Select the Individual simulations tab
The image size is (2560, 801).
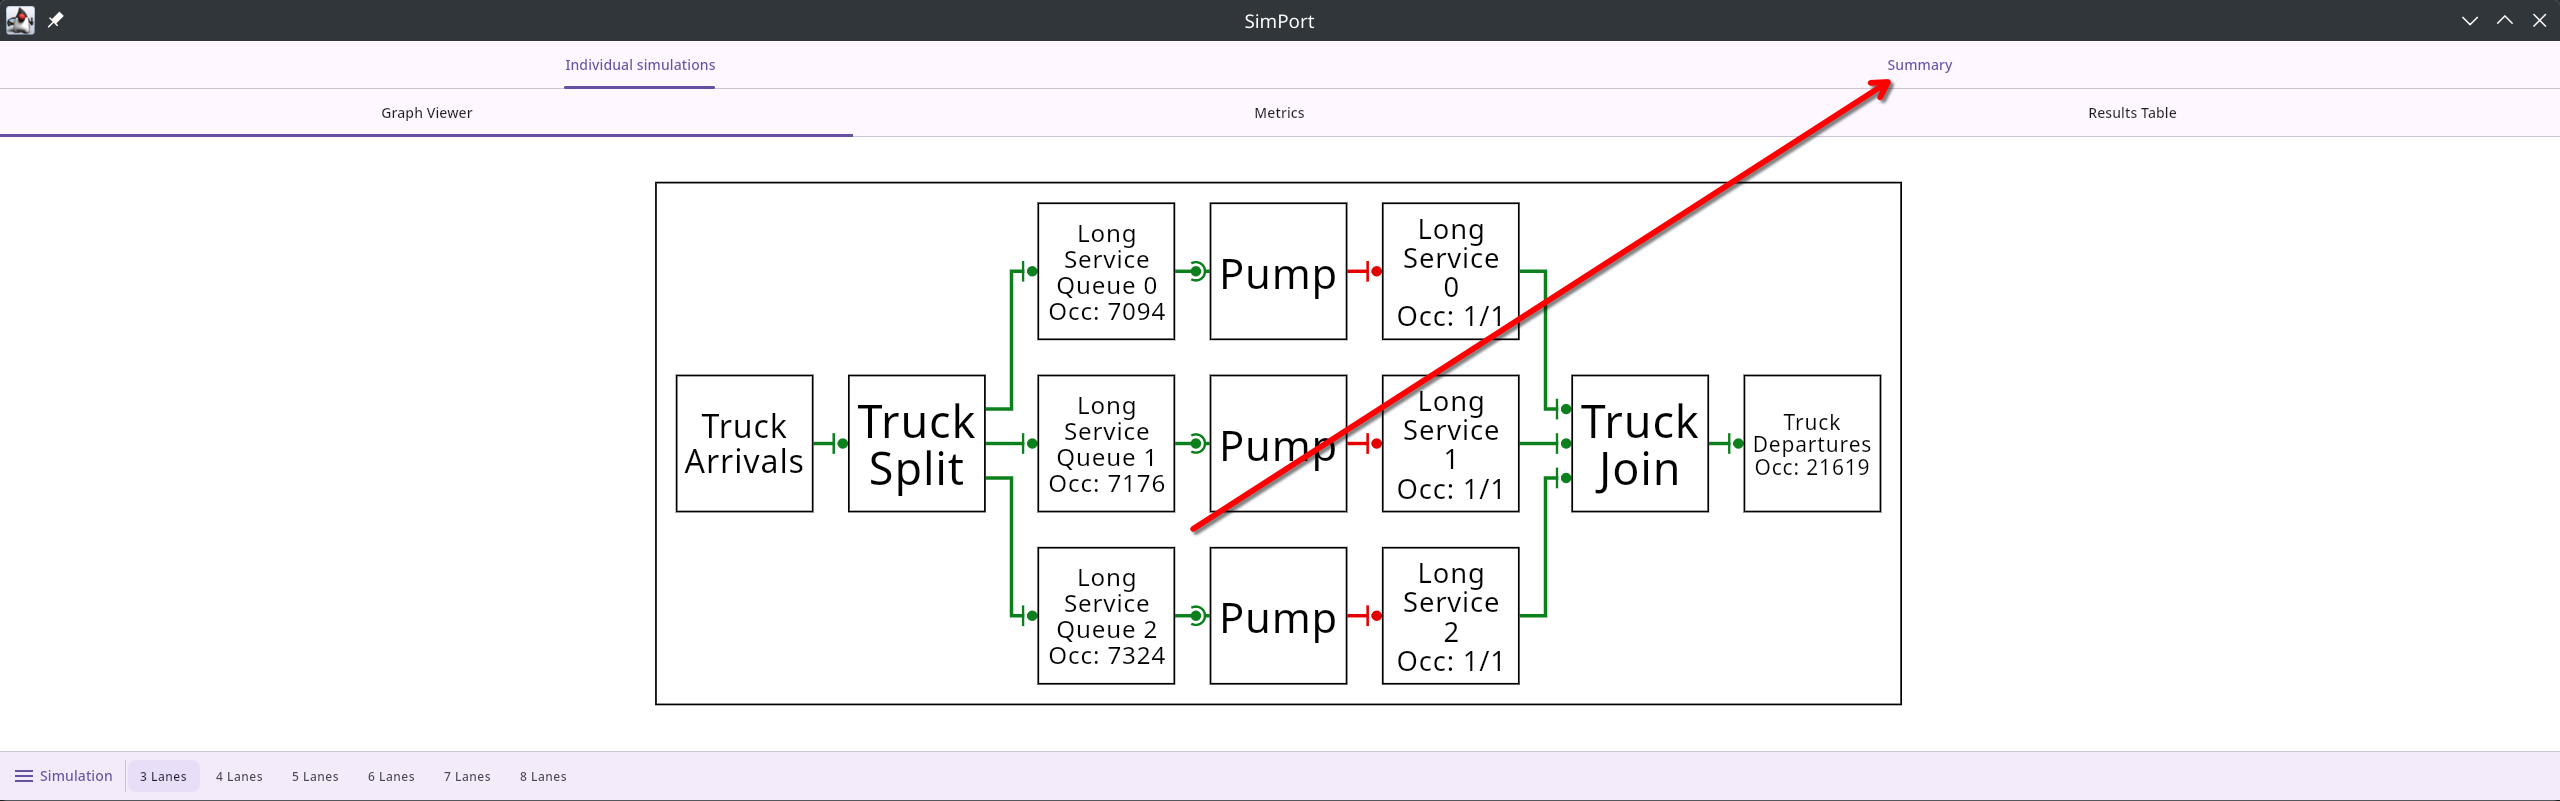pyautogui.click(x=639, y=65)
